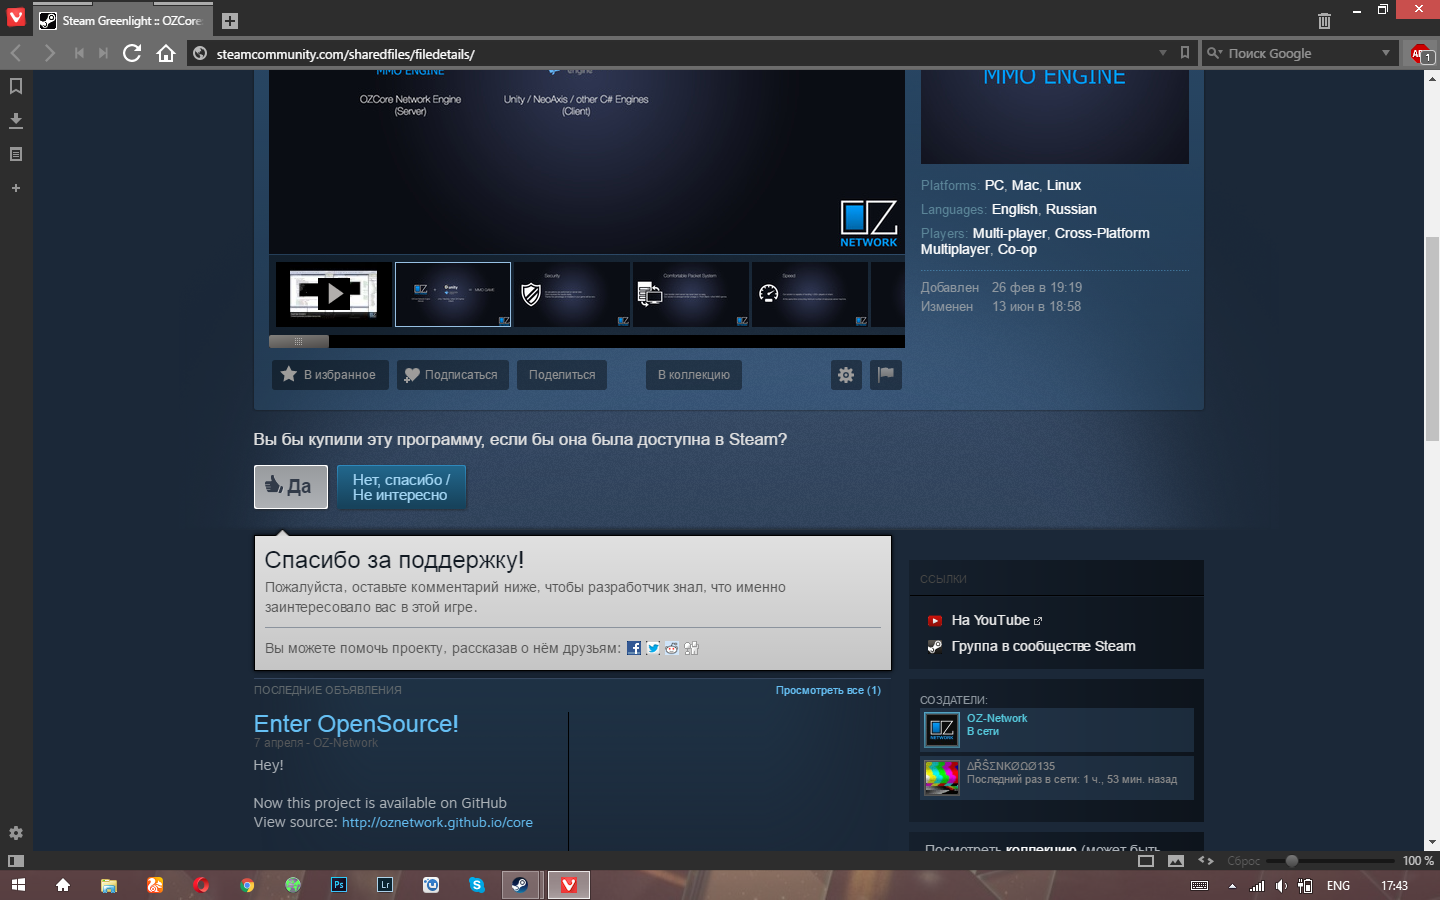Bookmark this page from the address bar
This screenshot has width=1440, height=900.
tap(1185, 53)
